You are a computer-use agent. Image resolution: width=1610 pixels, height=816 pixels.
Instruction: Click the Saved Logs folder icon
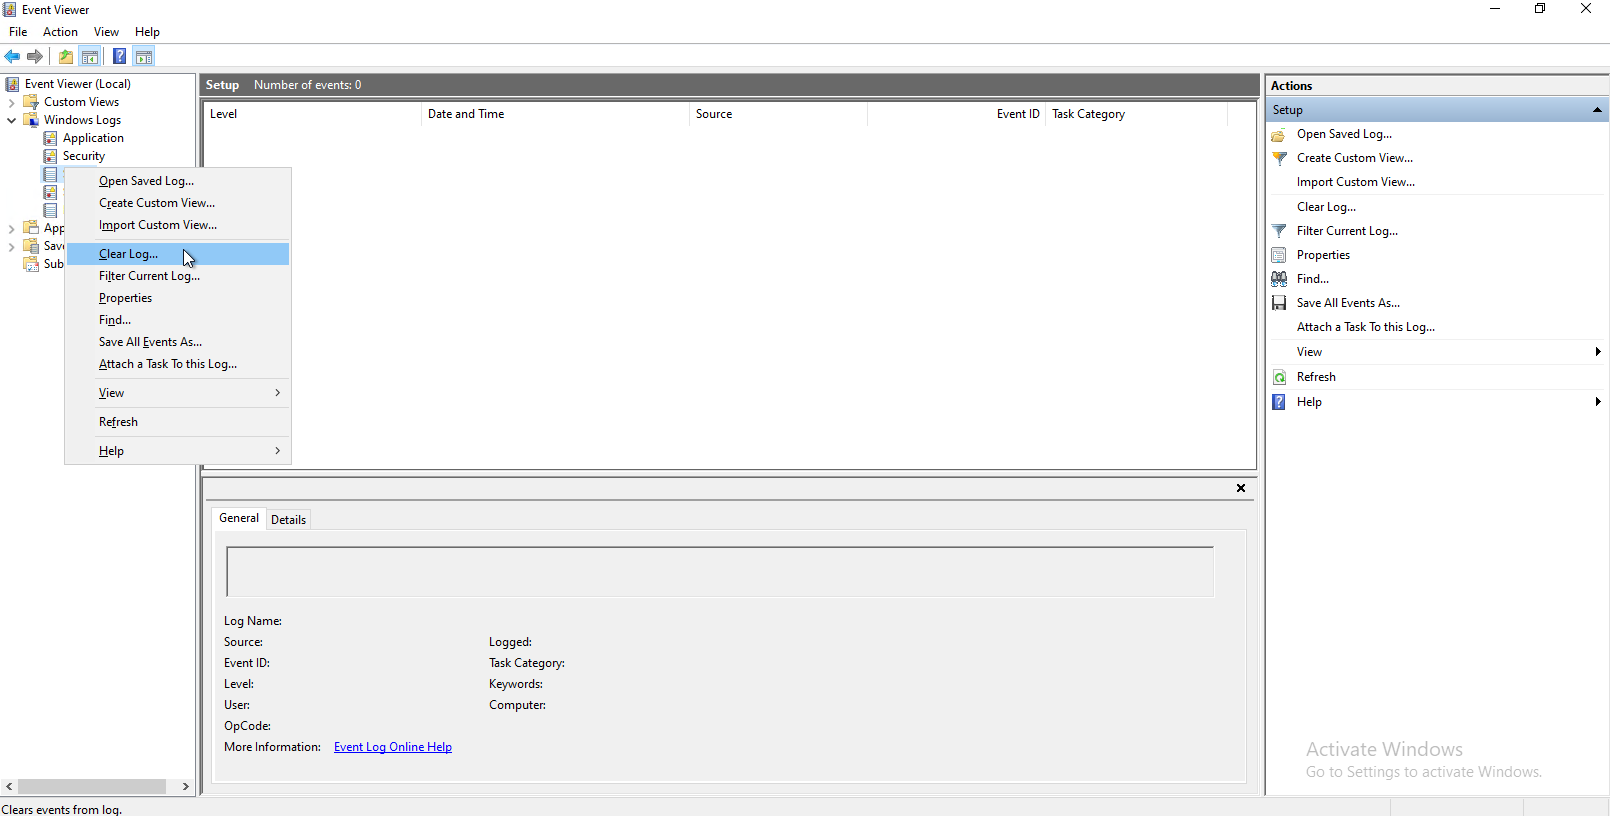pos(31,246)
